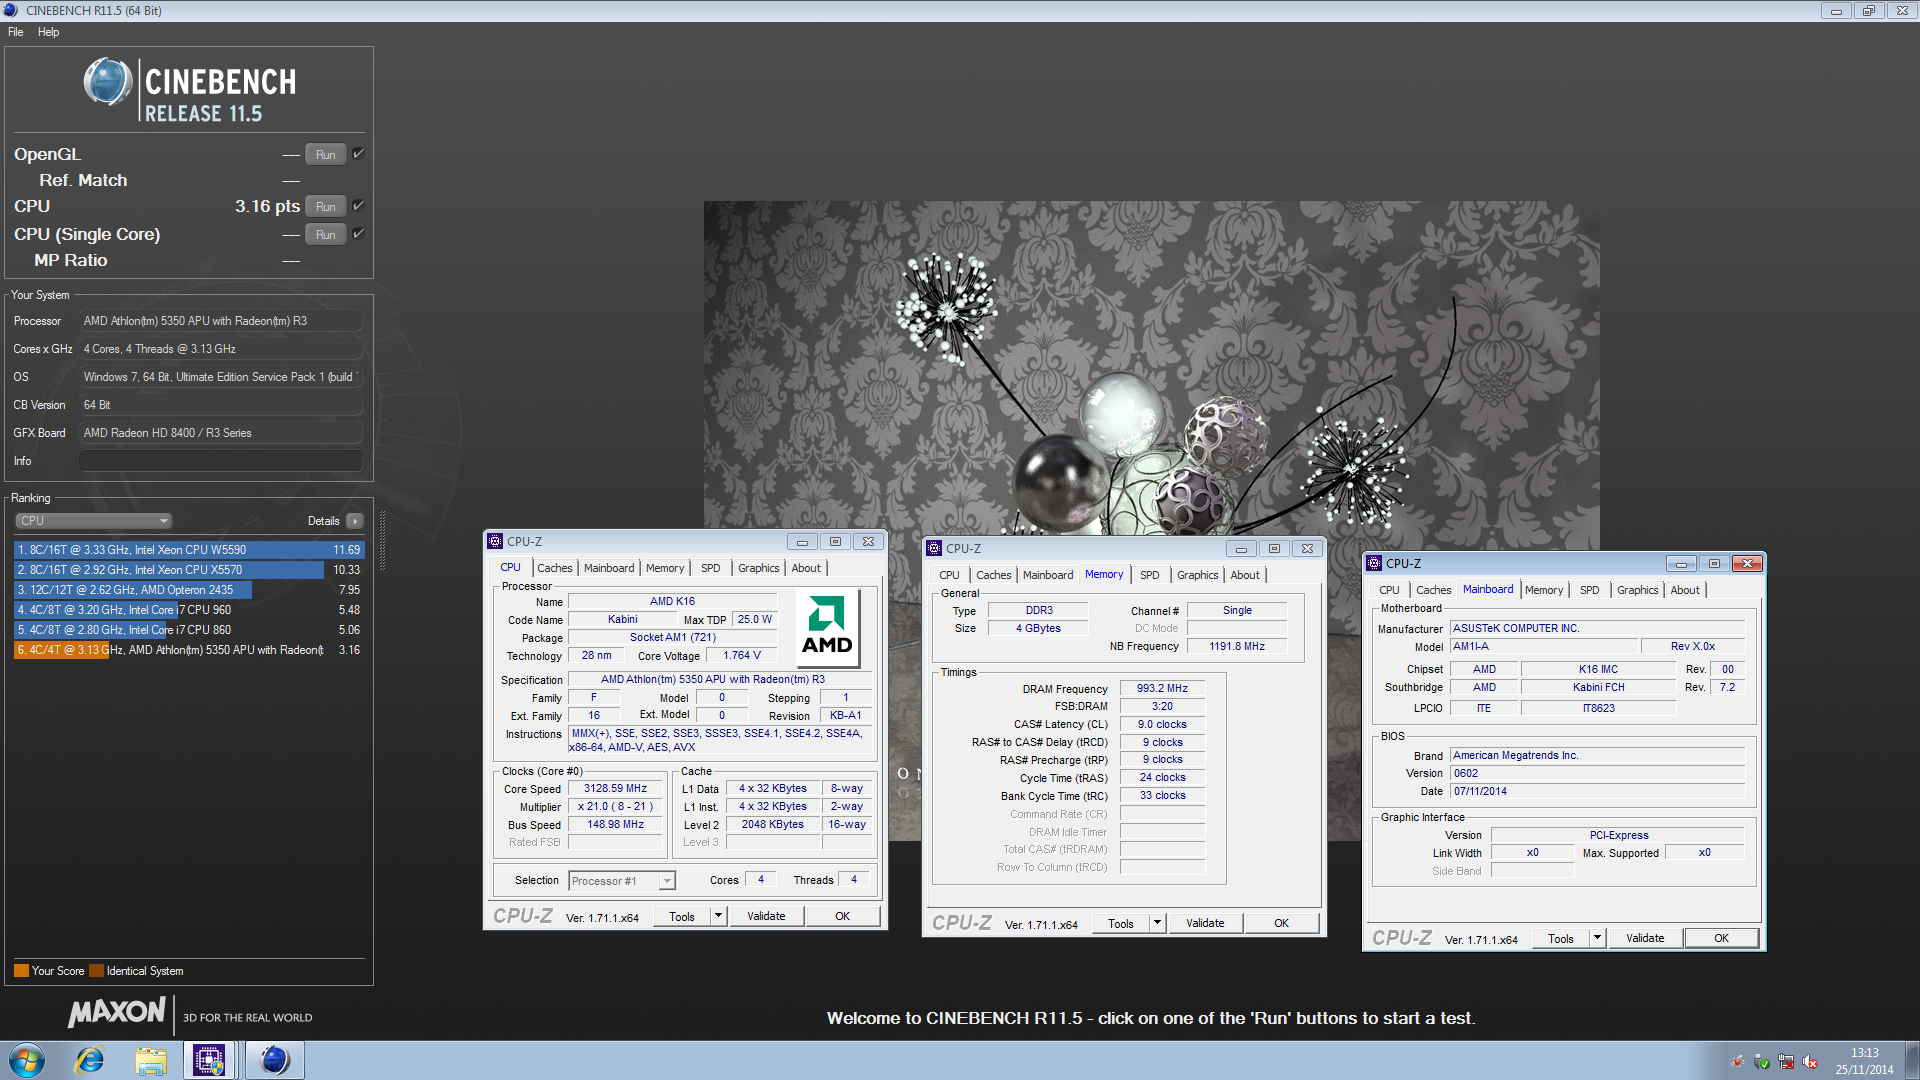
Task: Open Windows Explorer folder taskbar icon
Action: click(x=150, y=1061)
